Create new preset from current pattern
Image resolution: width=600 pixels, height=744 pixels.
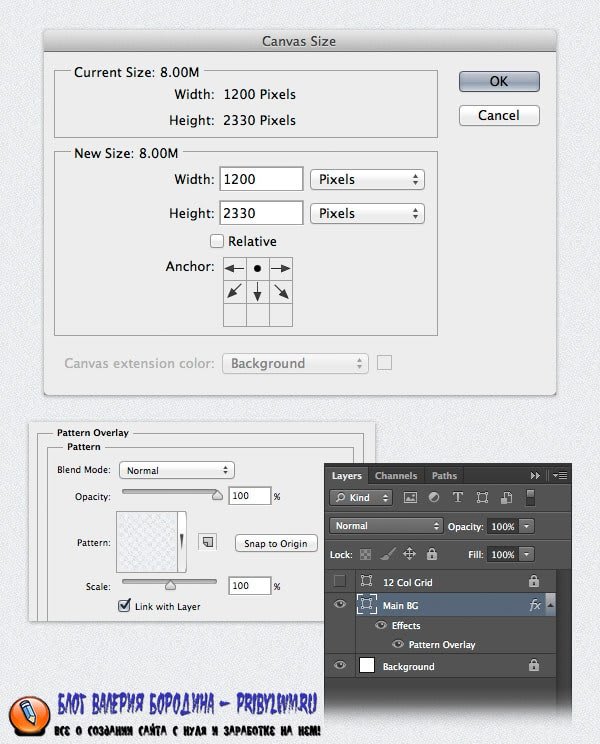pos(208,542)
